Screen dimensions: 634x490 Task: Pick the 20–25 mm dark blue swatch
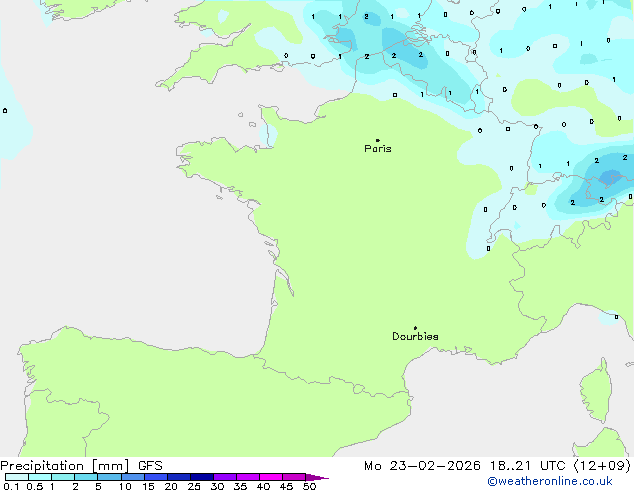pos(179,477)
